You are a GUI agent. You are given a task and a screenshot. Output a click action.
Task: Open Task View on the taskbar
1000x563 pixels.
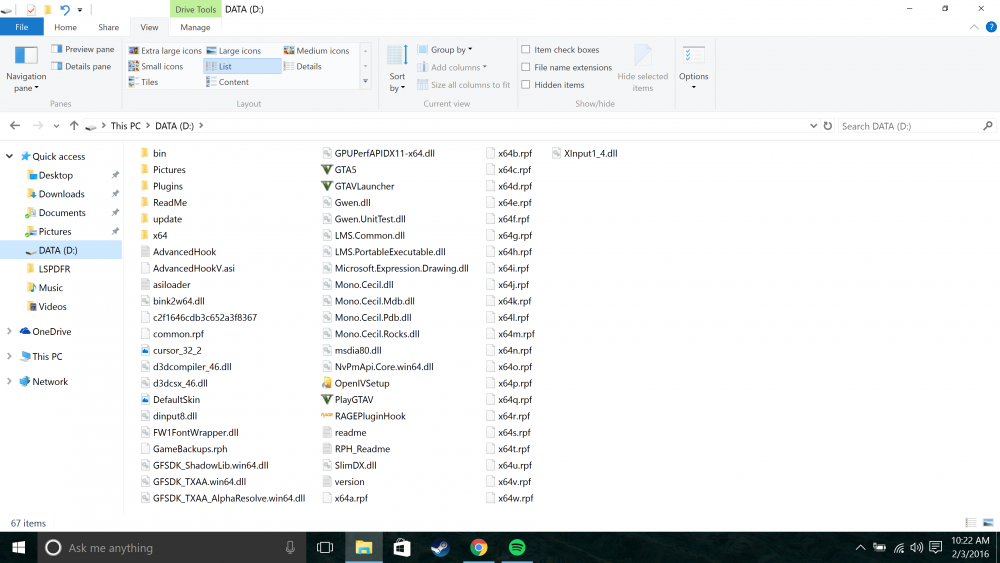[325, 548]
